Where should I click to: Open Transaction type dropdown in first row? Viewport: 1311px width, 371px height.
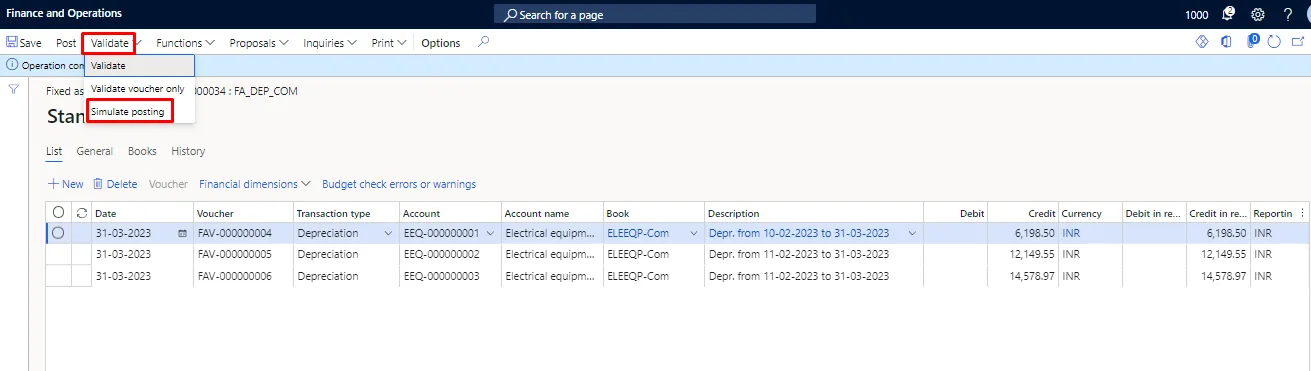coord(388,233)
